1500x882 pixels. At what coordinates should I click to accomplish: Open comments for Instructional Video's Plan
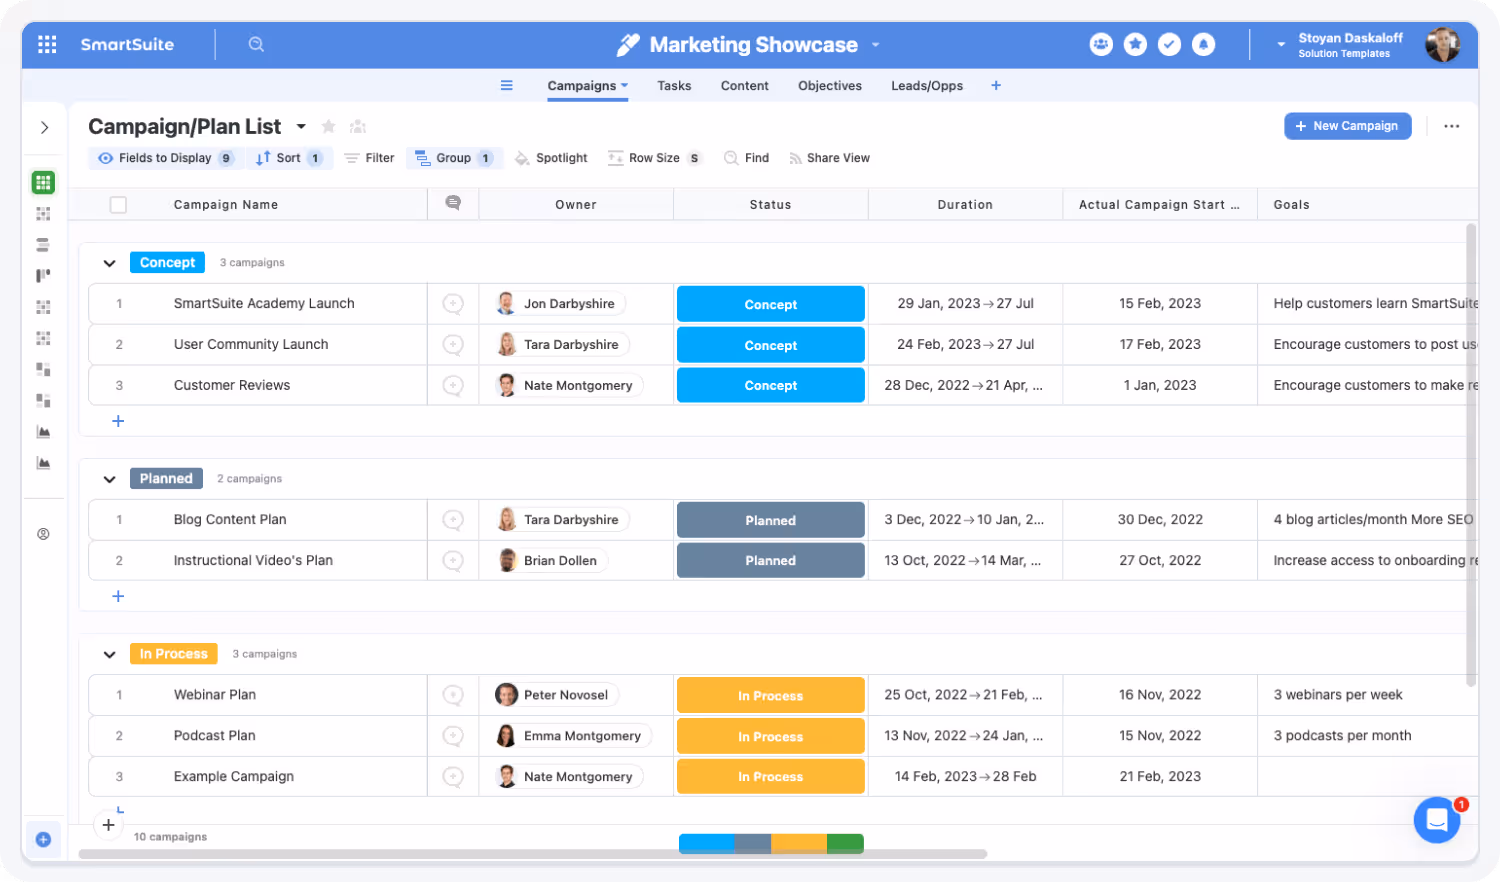coord(453,561)
